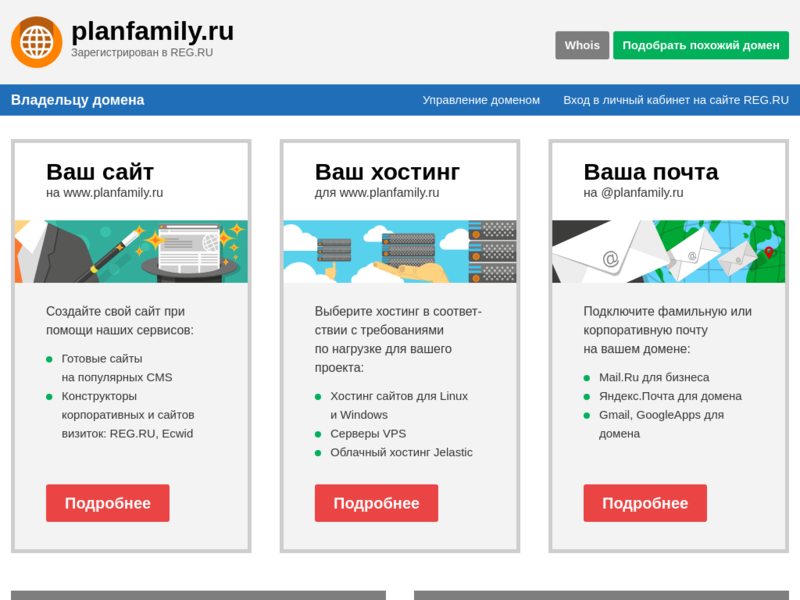
Task: Click the magician hat site illustration
Action: coord(131,252)
